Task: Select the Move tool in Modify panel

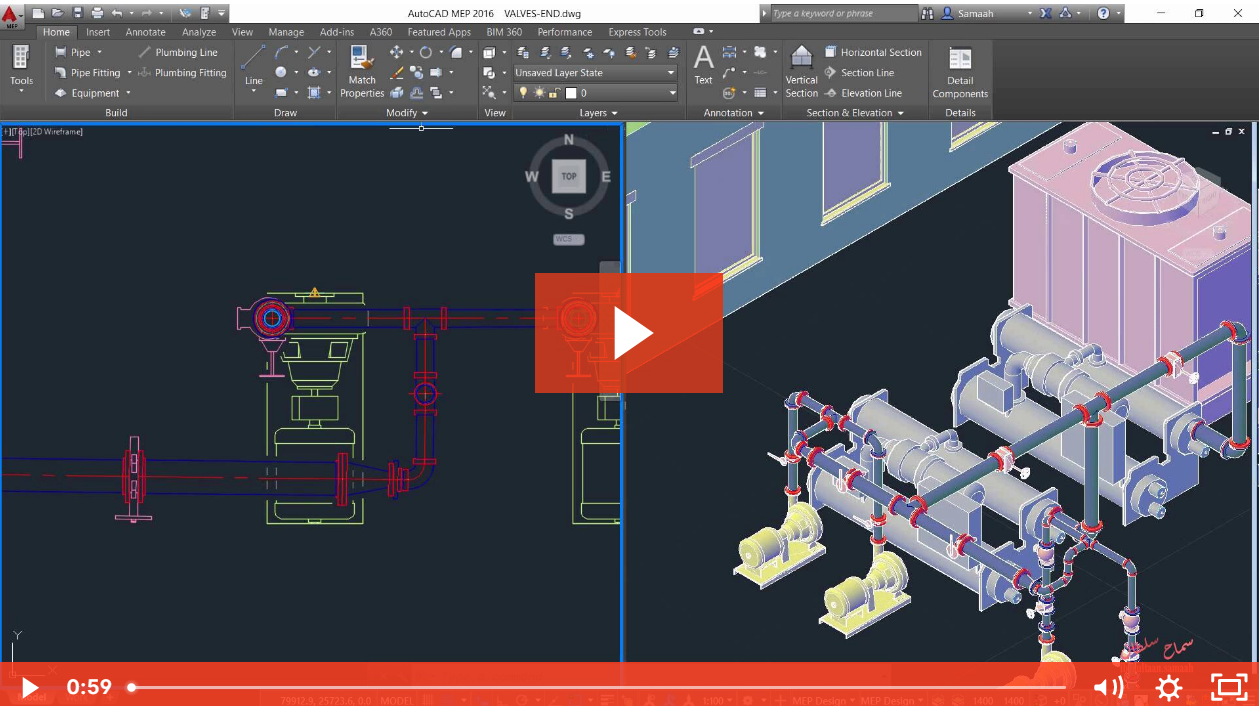Action: pyautogui.click(x=396, y=52)
